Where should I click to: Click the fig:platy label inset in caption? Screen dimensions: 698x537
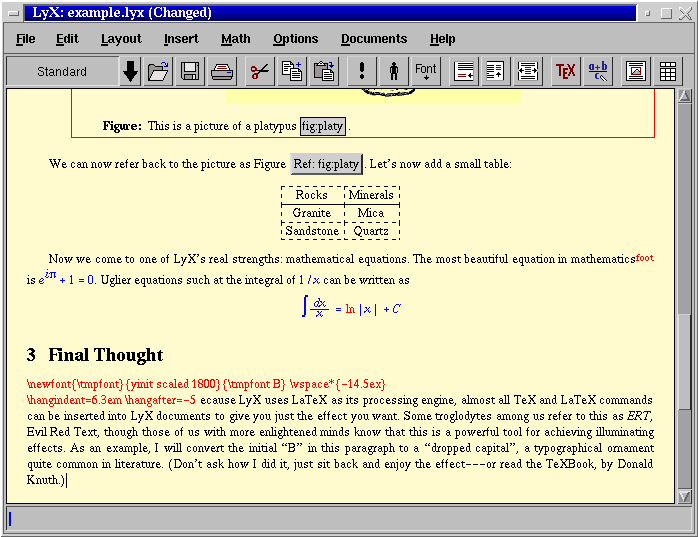pos(323,126)
